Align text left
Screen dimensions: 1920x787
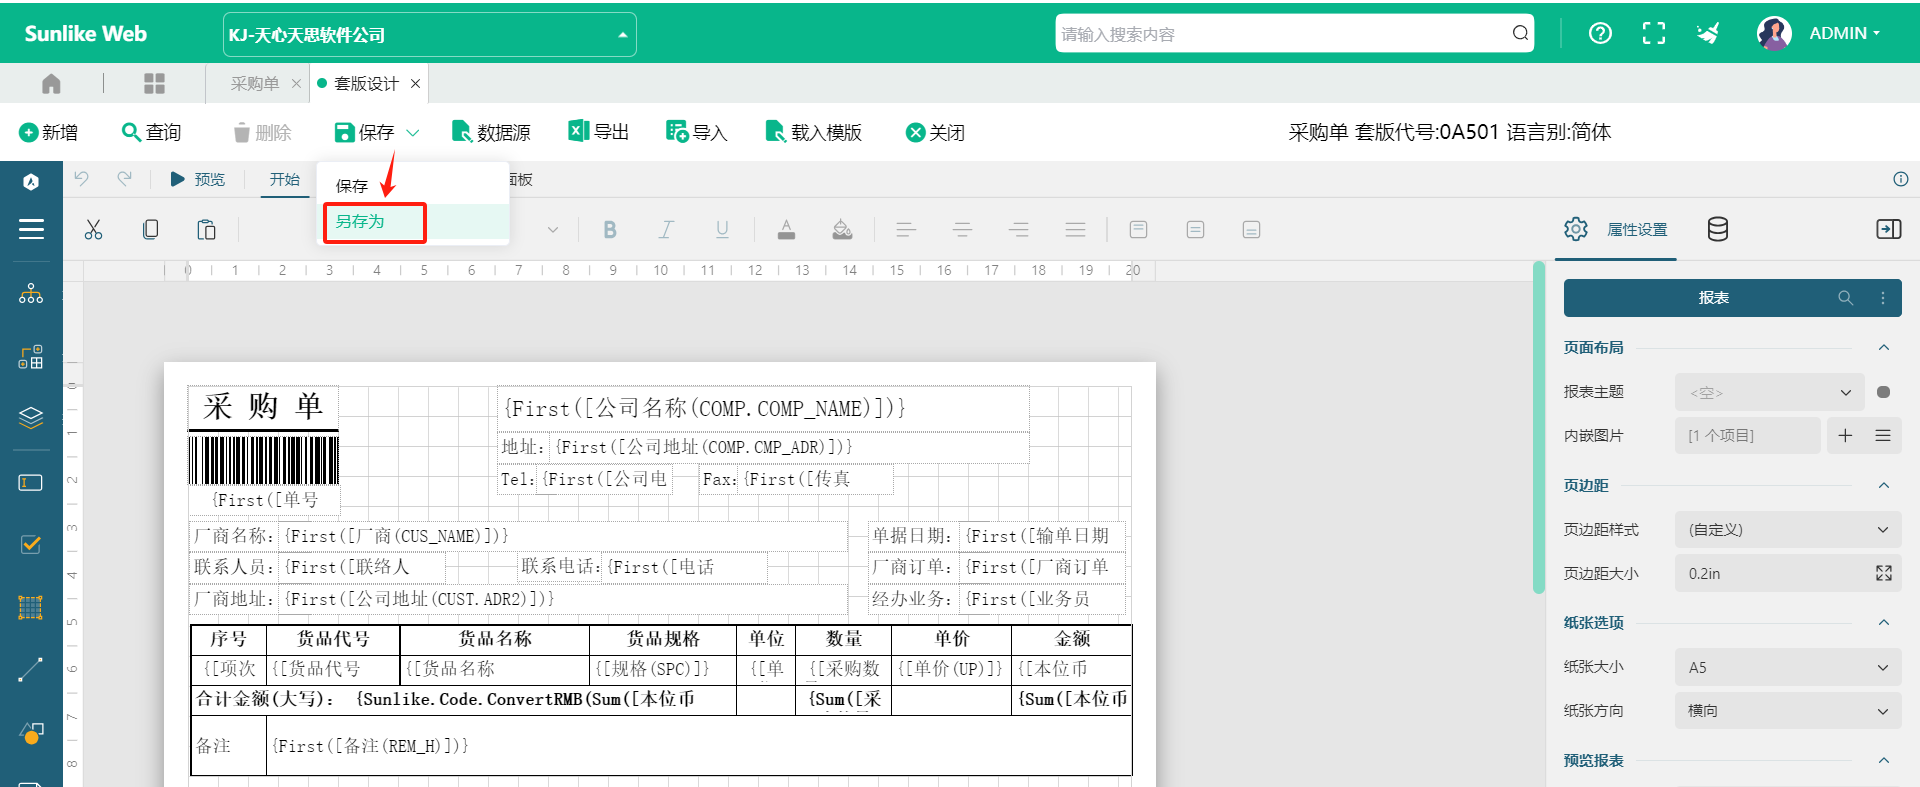(906, 230)
